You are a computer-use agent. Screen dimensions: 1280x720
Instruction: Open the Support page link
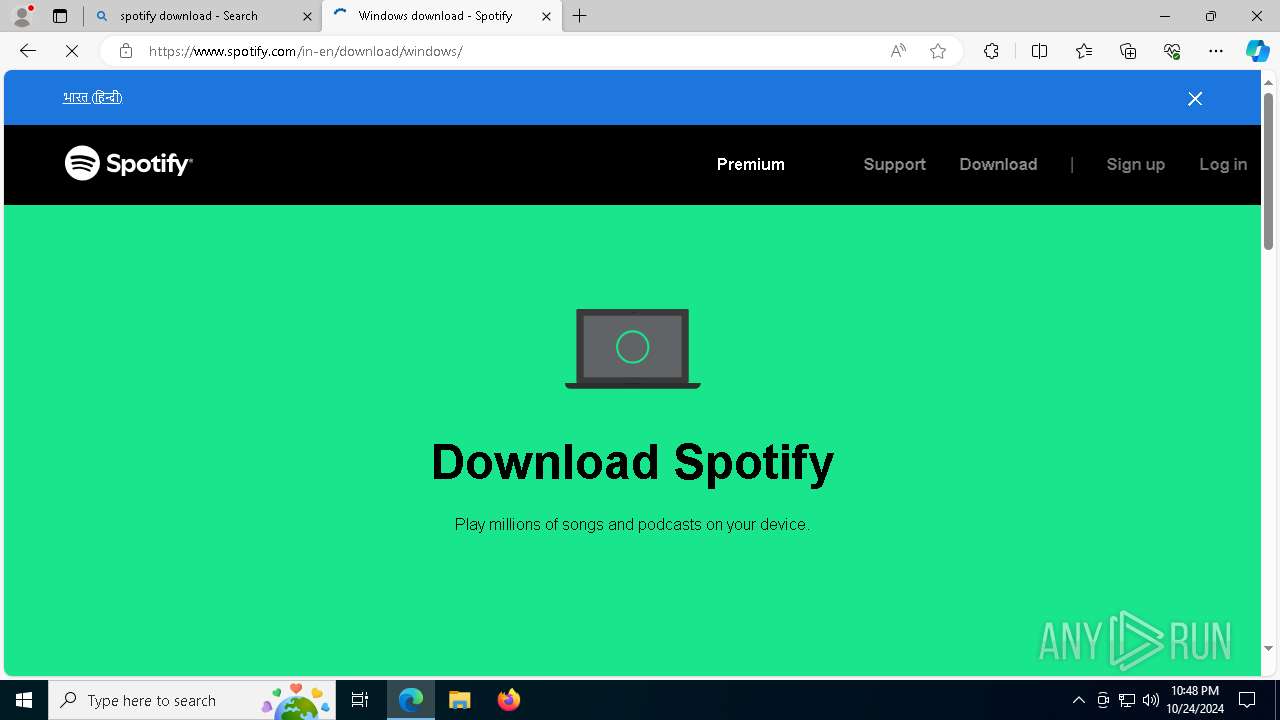[894, 164]
